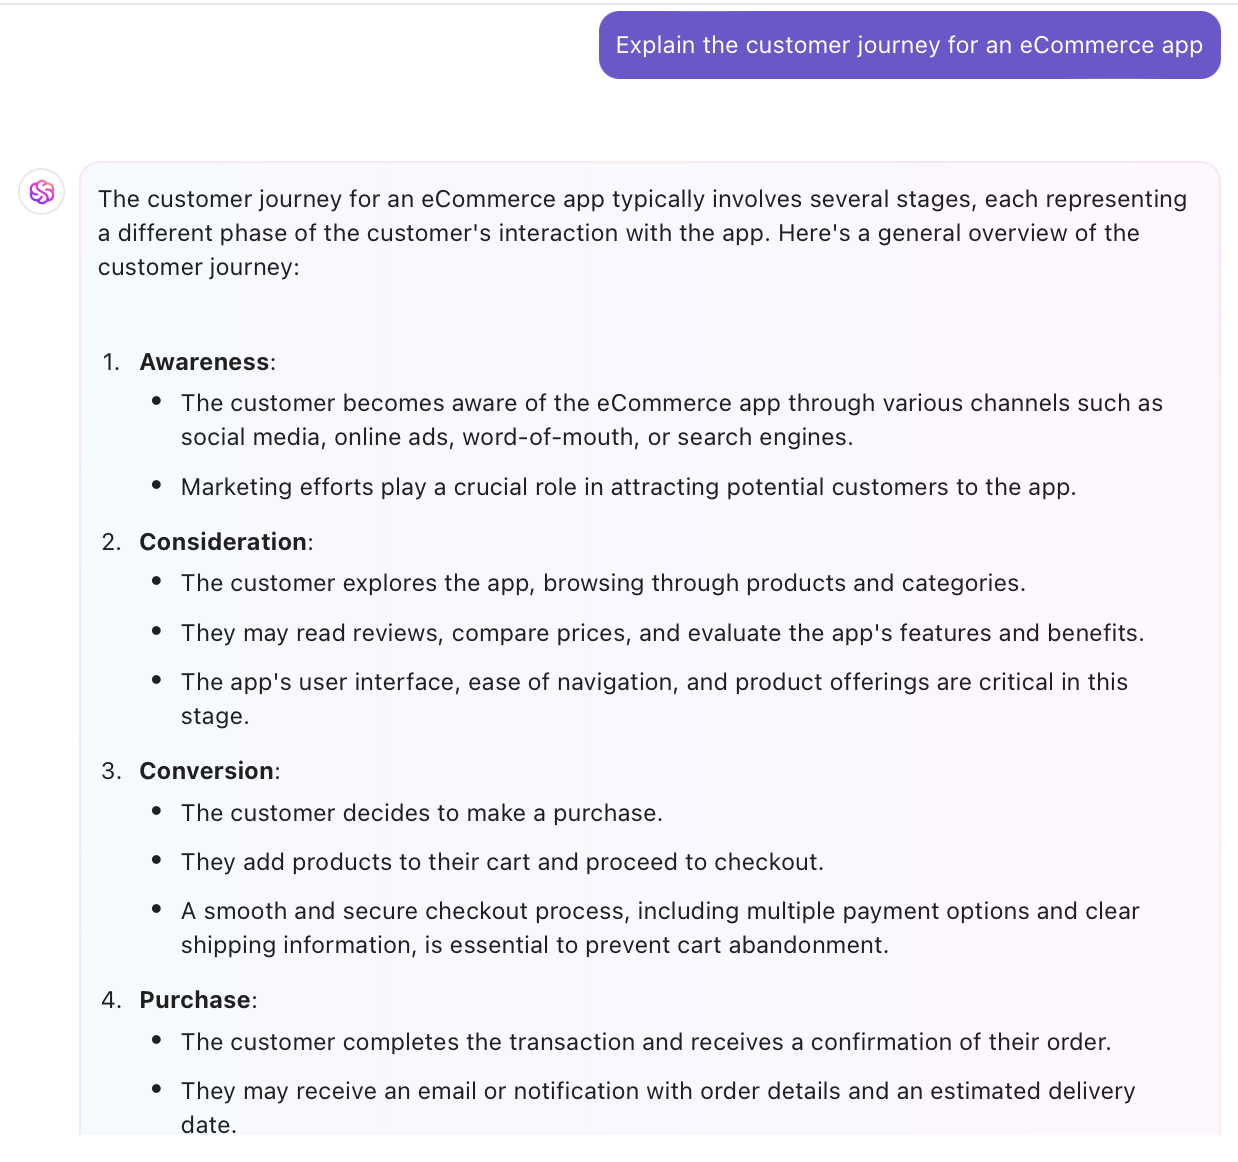Tap the avatar circle beside the first paragraph
The height and width of the screenshot is (1162, 1238).
tap(41, 191)
